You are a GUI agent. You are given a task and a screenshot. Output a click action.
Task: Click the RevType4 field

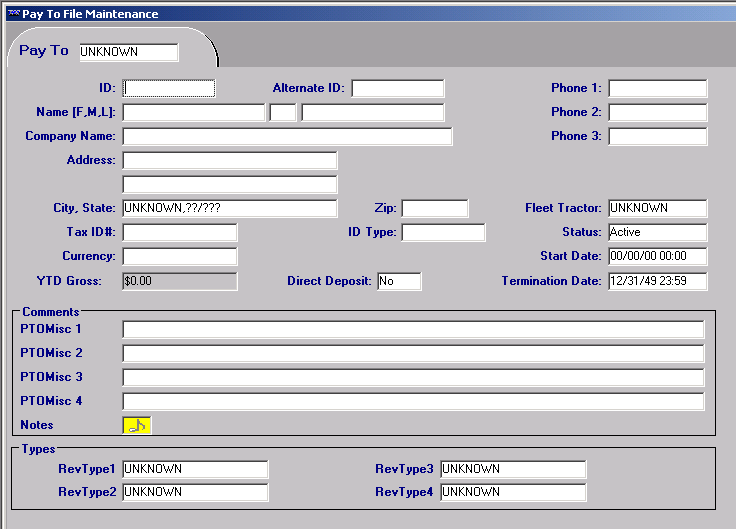click(x=513, y=492)
